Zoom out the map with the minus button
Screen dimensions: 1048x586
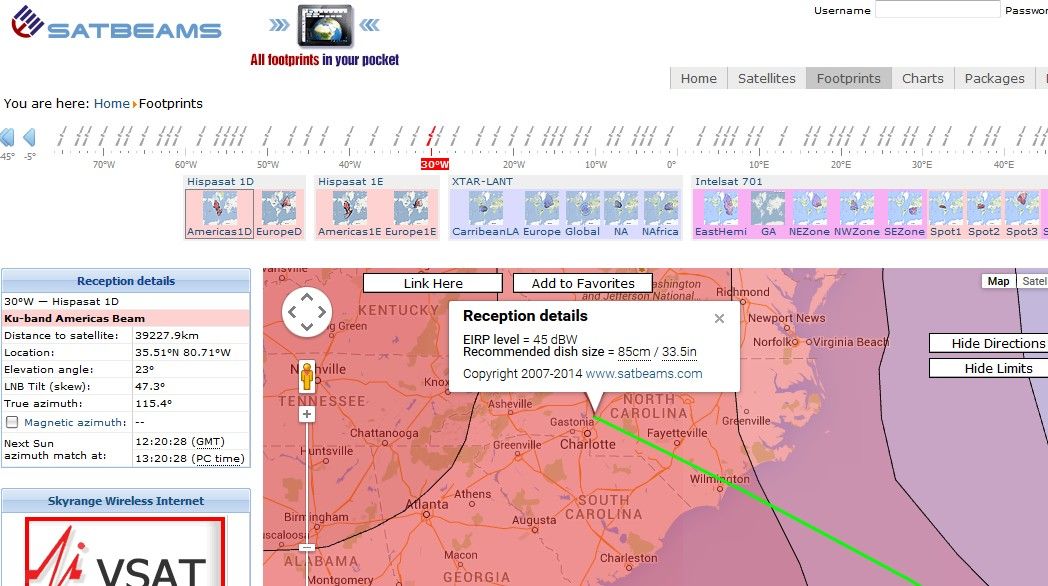(307, 548)
